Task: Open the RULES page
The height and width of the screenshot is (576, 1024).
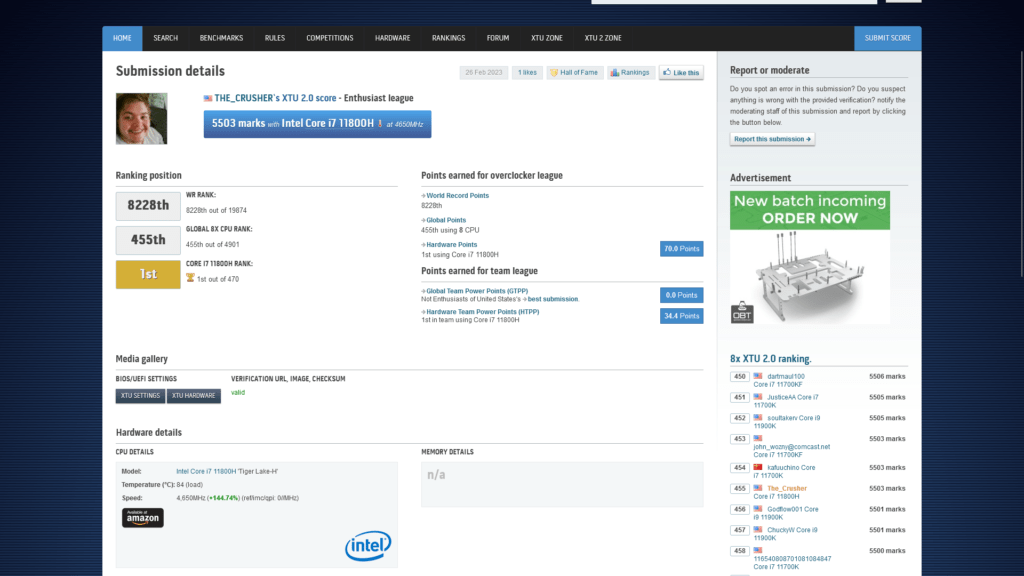Action: coord(275,39)
